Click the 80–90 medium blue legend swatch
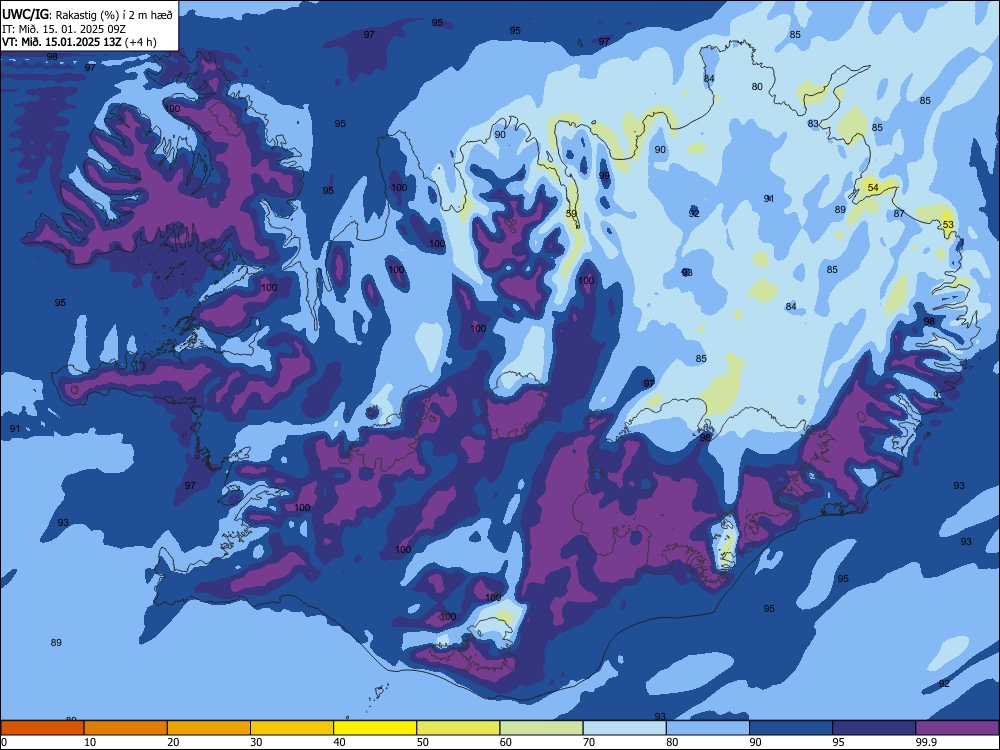The image size is (1000, 750). click(x=708, y=728)
